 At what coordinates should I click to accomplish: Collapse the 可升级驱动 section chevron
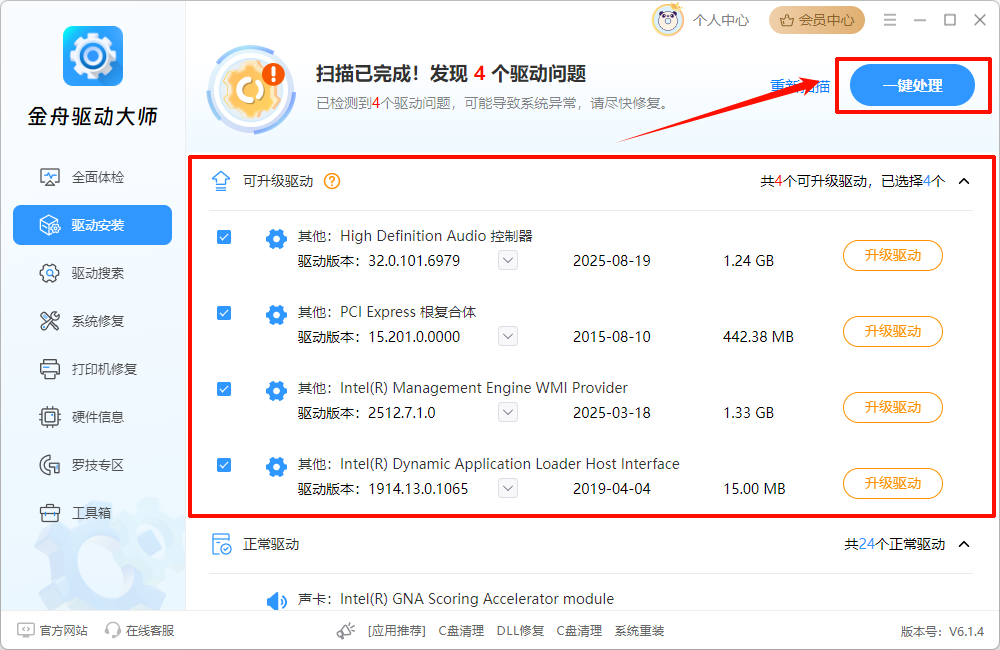click(x=964, y=181)
